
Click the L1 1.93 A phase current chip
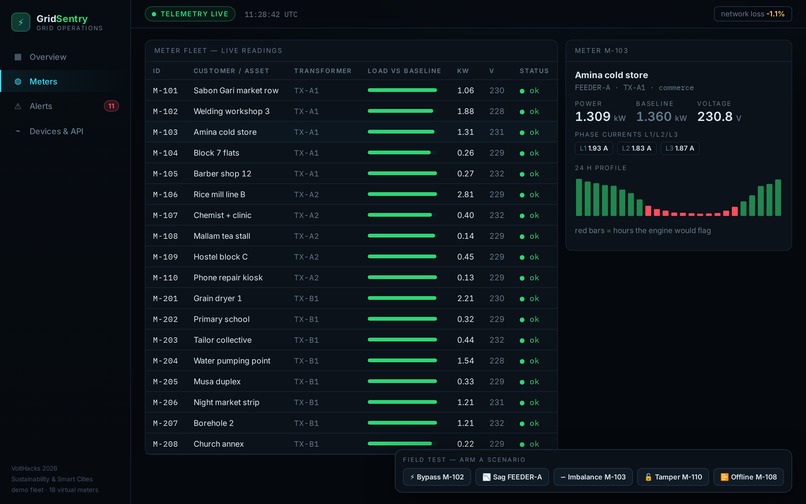(594, 148)
